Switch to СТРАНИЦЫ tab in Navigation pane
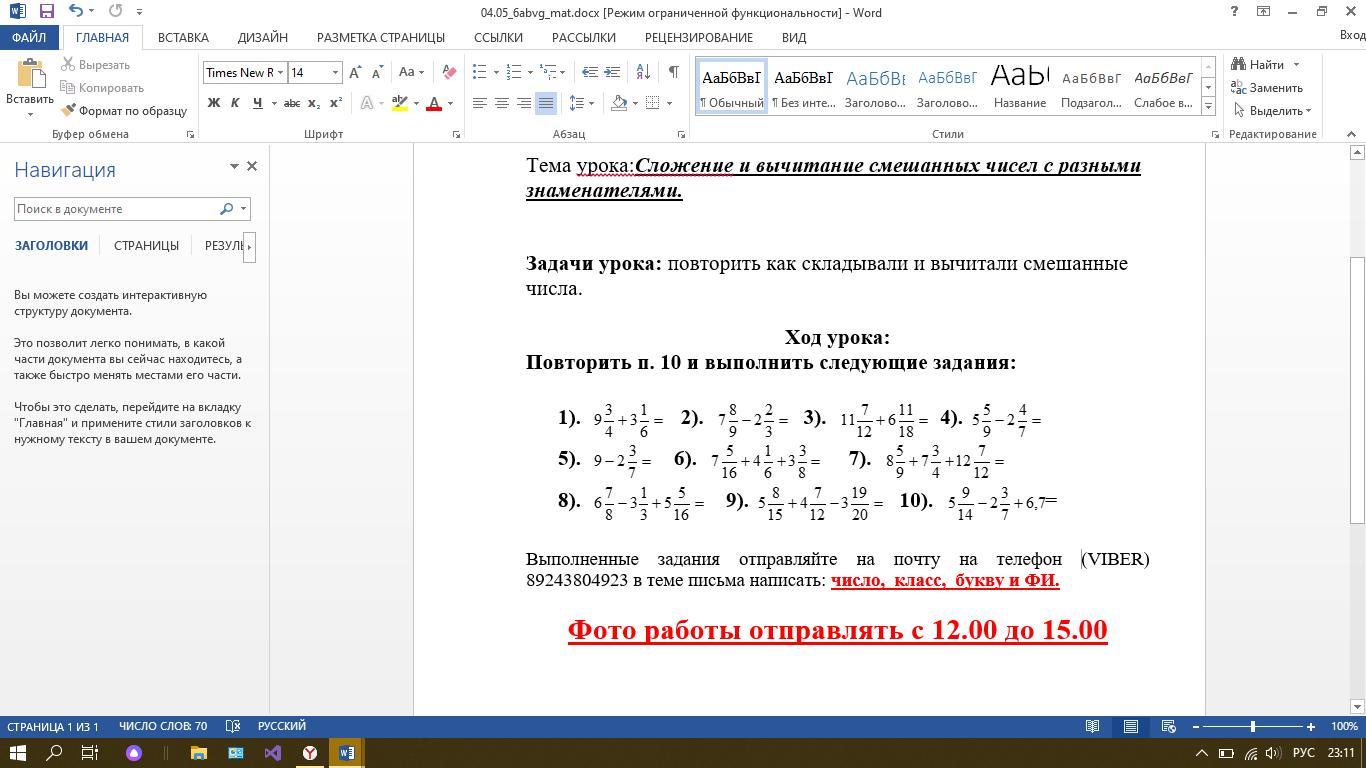The height and width of the screenshot is (768, 1366). tap(146, 245)
